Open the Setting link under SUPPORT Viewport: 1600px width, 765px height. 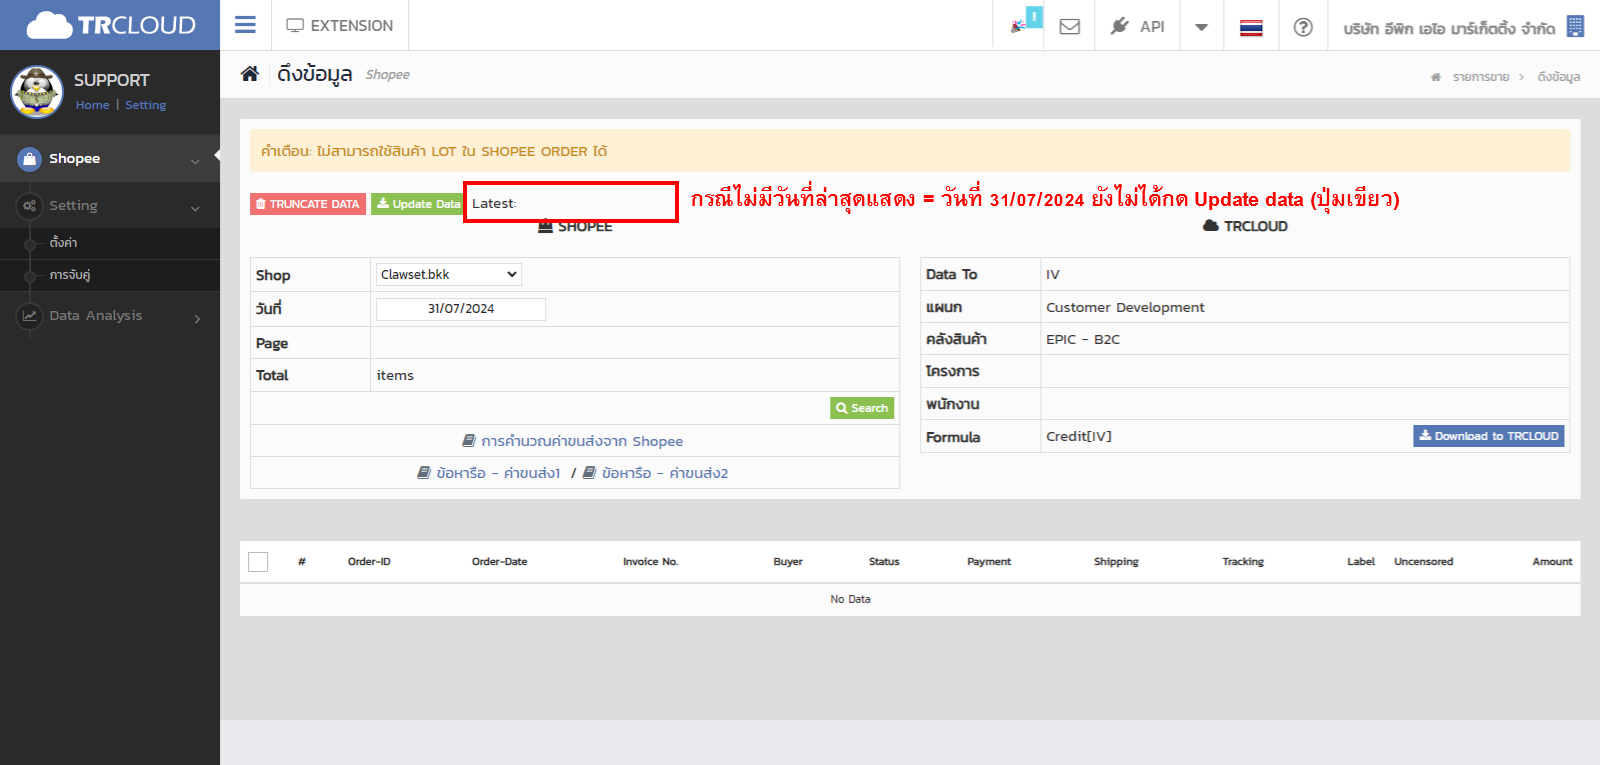click(145, 105)
